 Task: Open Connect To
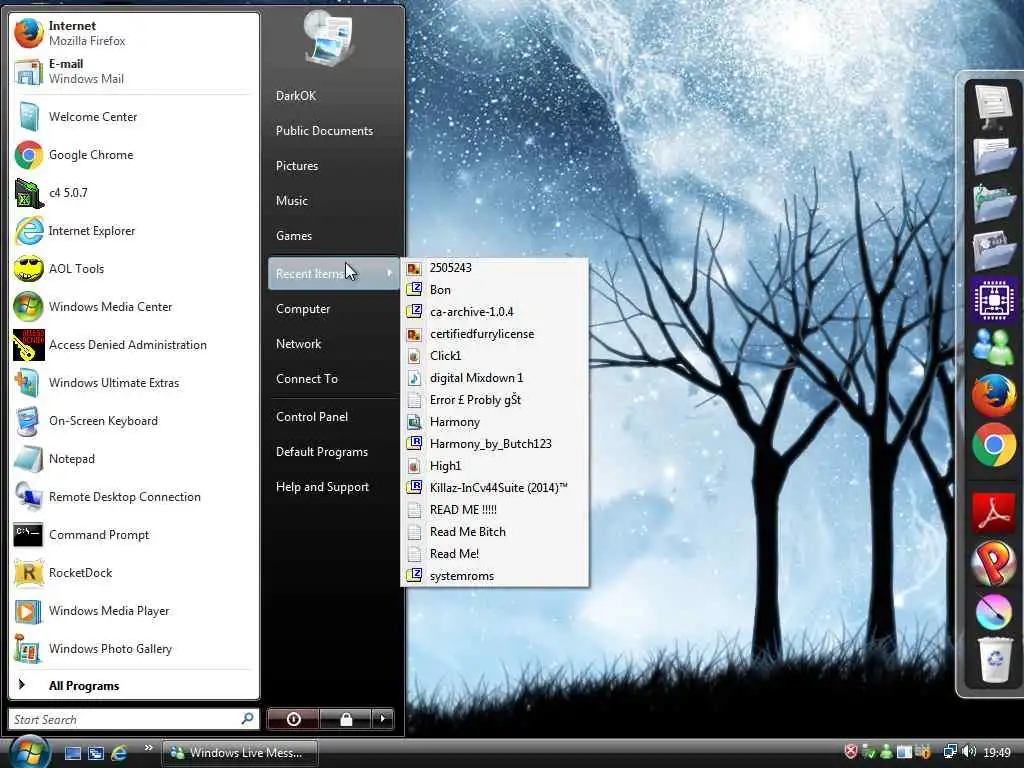[x=333, y=379]
